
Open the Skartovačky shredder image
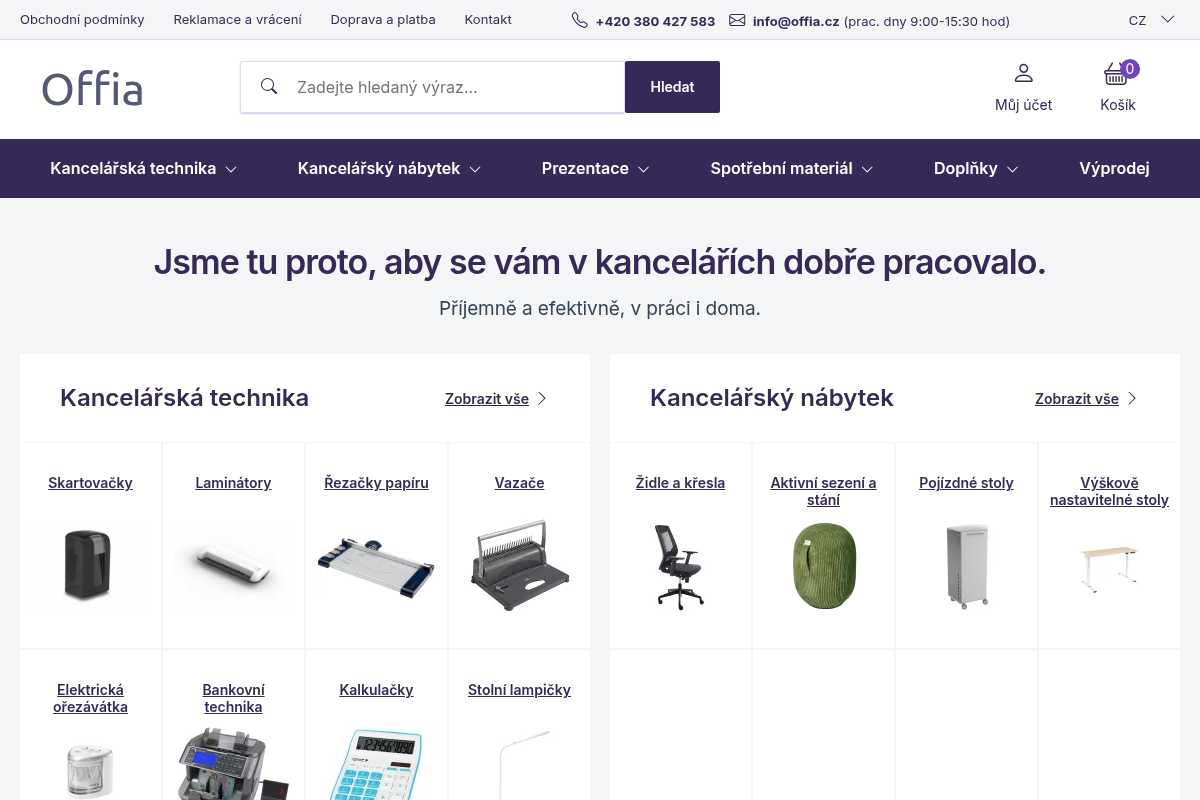[x=90, y=565]
